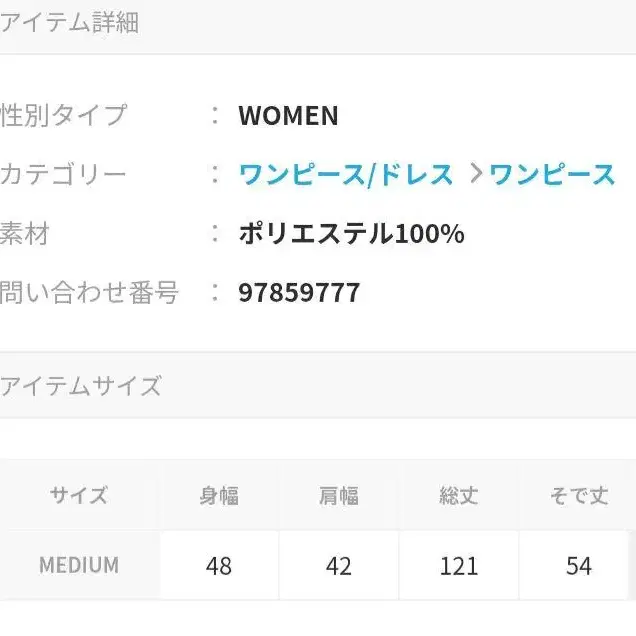This screenshot has width=636, height=636.
Task: Click the 肩幅 column header
Action: [339, 496]
